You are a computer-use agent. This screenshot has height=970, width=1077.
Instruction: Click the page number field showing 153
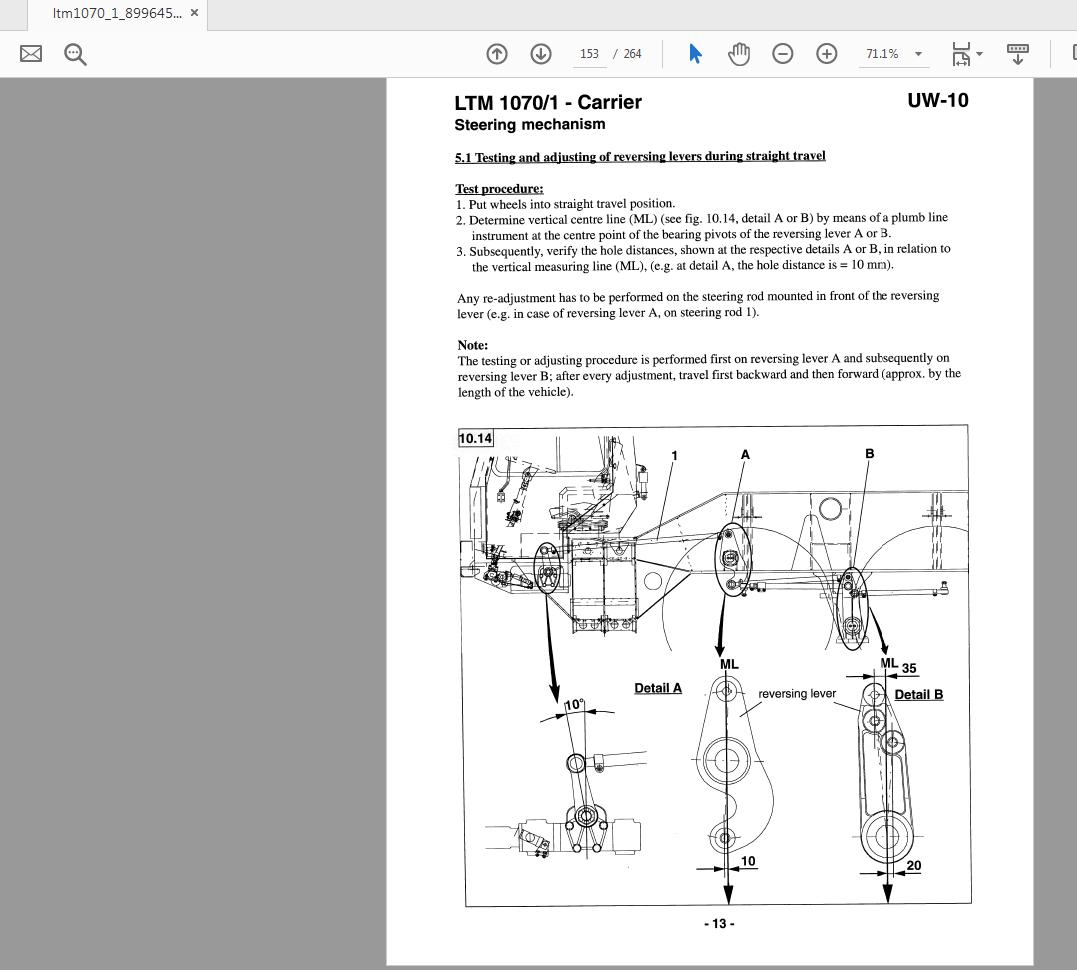589,54
